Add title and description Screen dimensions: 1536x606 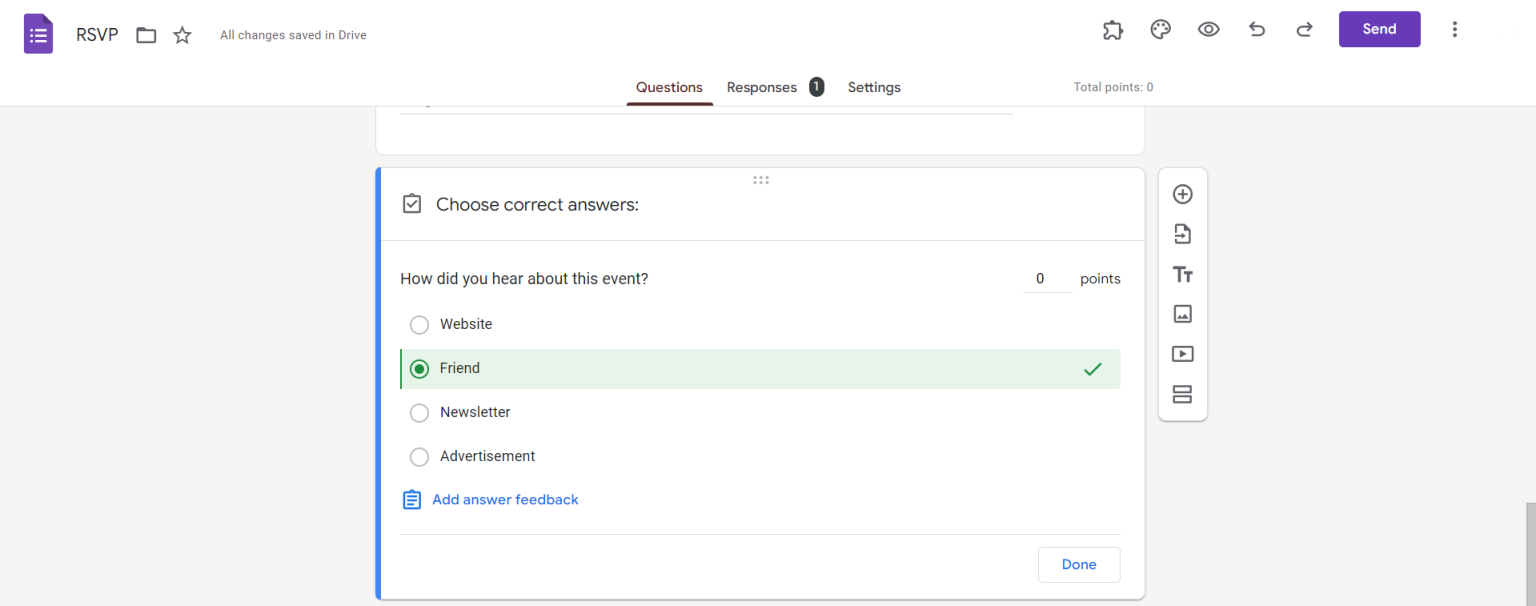pos(1183,274)
